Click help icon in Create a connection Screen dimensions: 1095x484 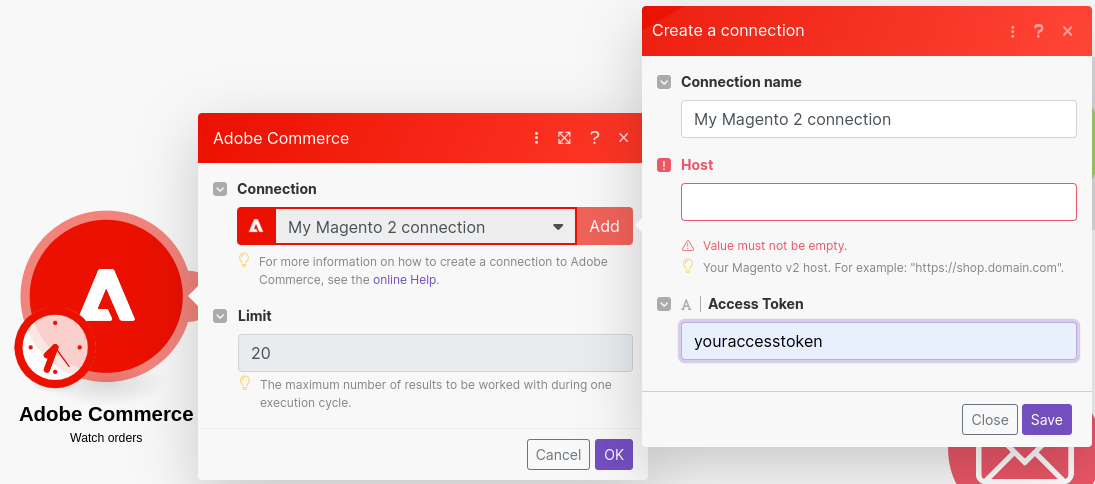point(1039,31)
